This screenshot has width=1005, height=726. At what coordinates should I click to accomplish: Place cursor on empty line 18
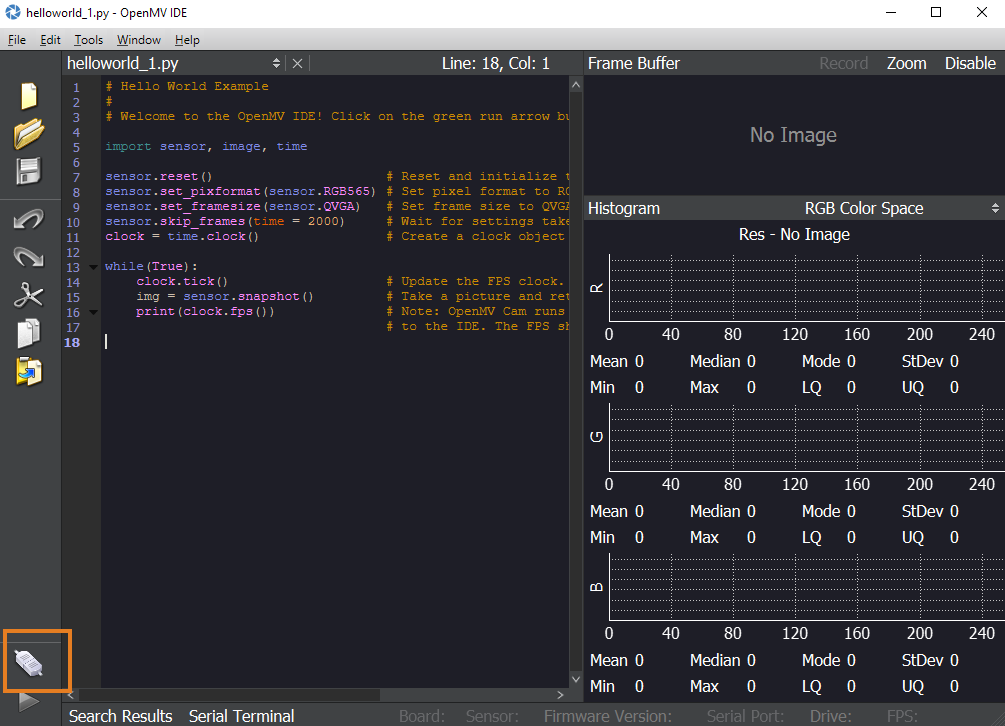click(x=335, y=342)
